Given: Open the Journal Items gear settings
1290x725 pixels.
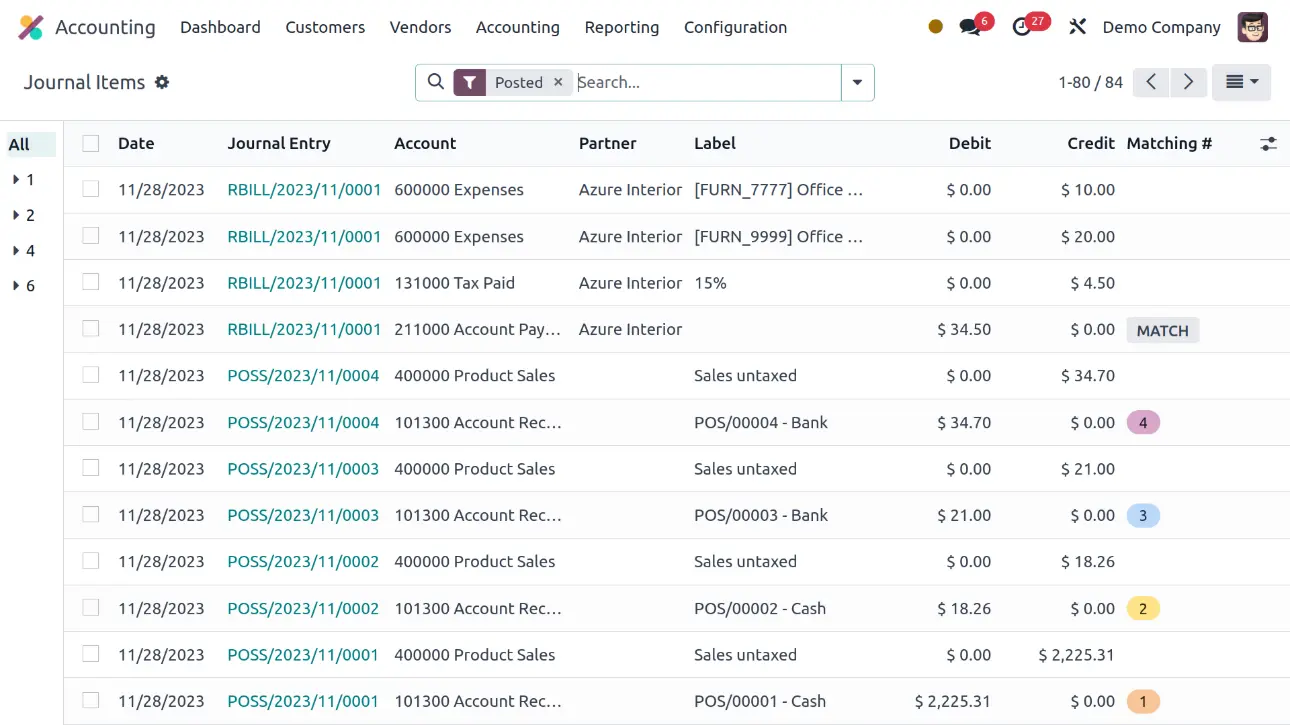Looking at the screenshot, I should 162,83.
